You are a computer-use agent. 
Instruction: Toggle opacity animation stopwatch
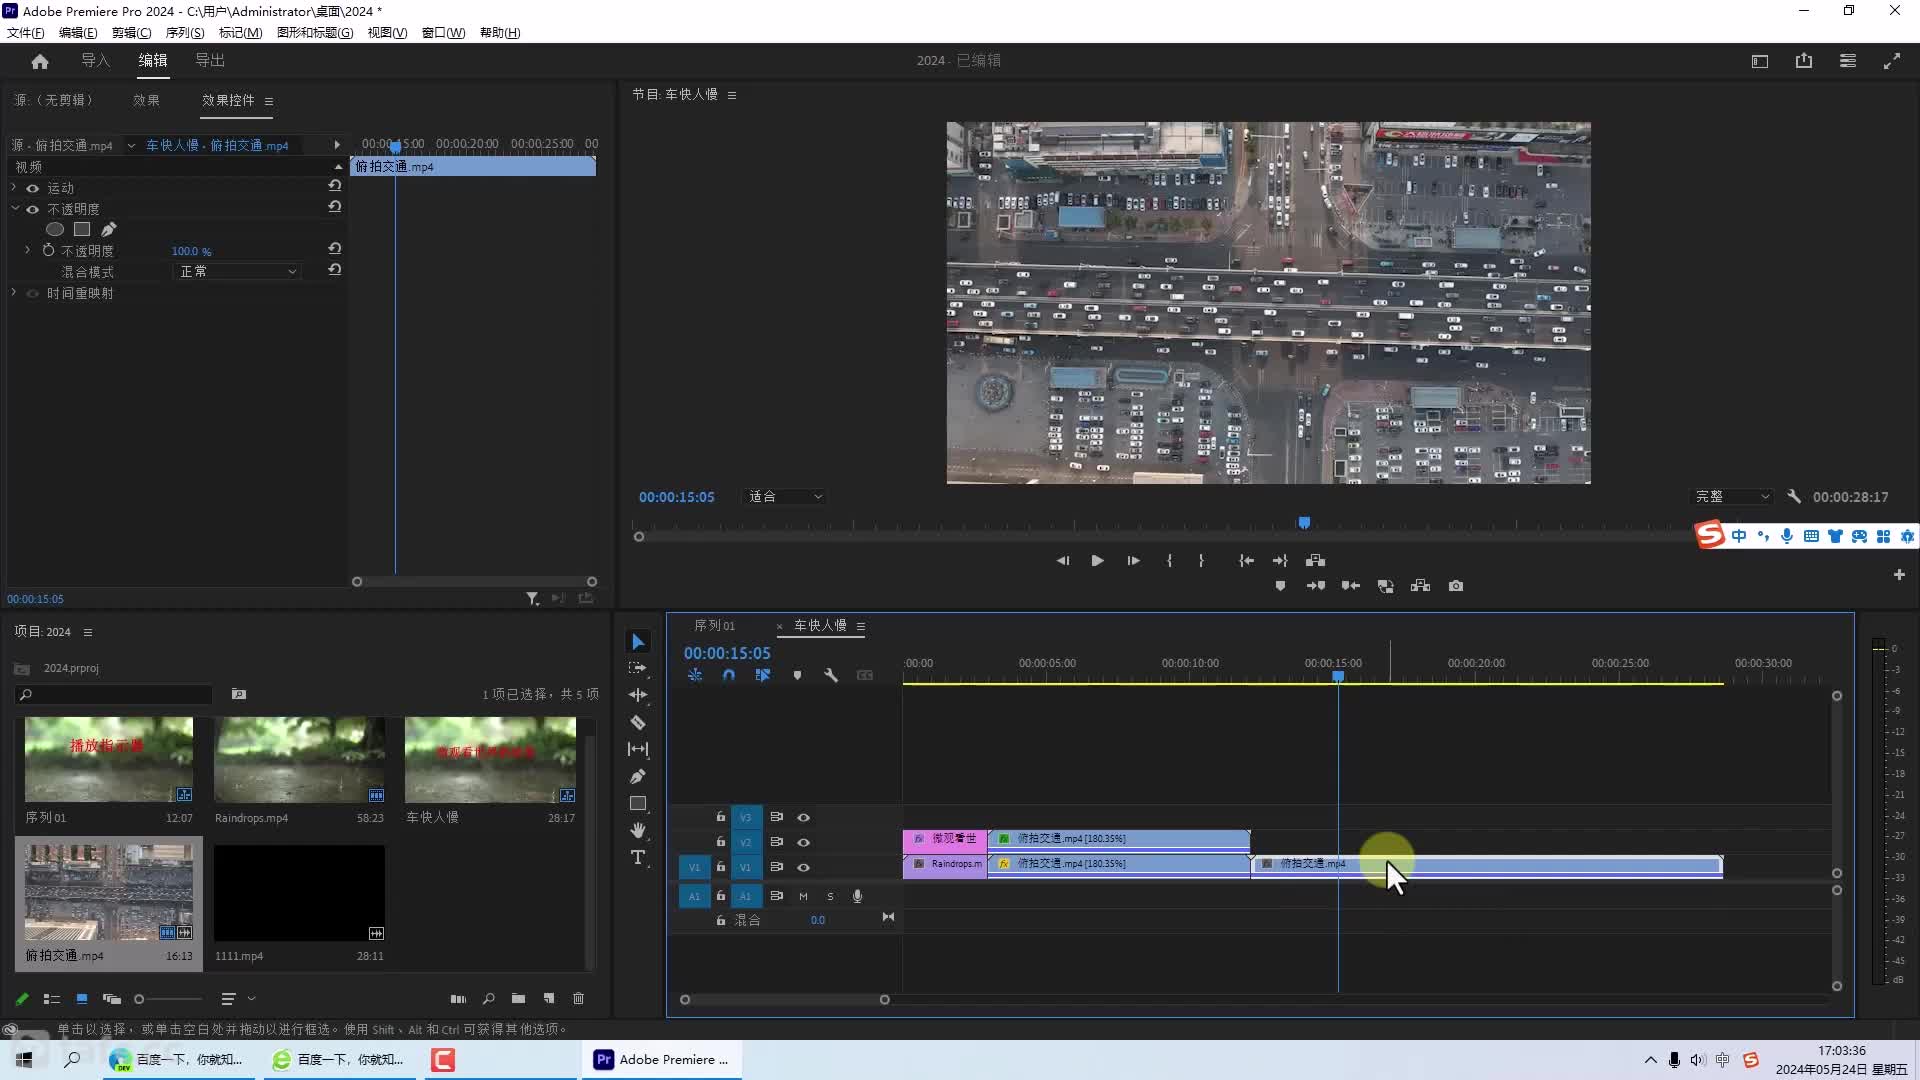coord(48,250)
